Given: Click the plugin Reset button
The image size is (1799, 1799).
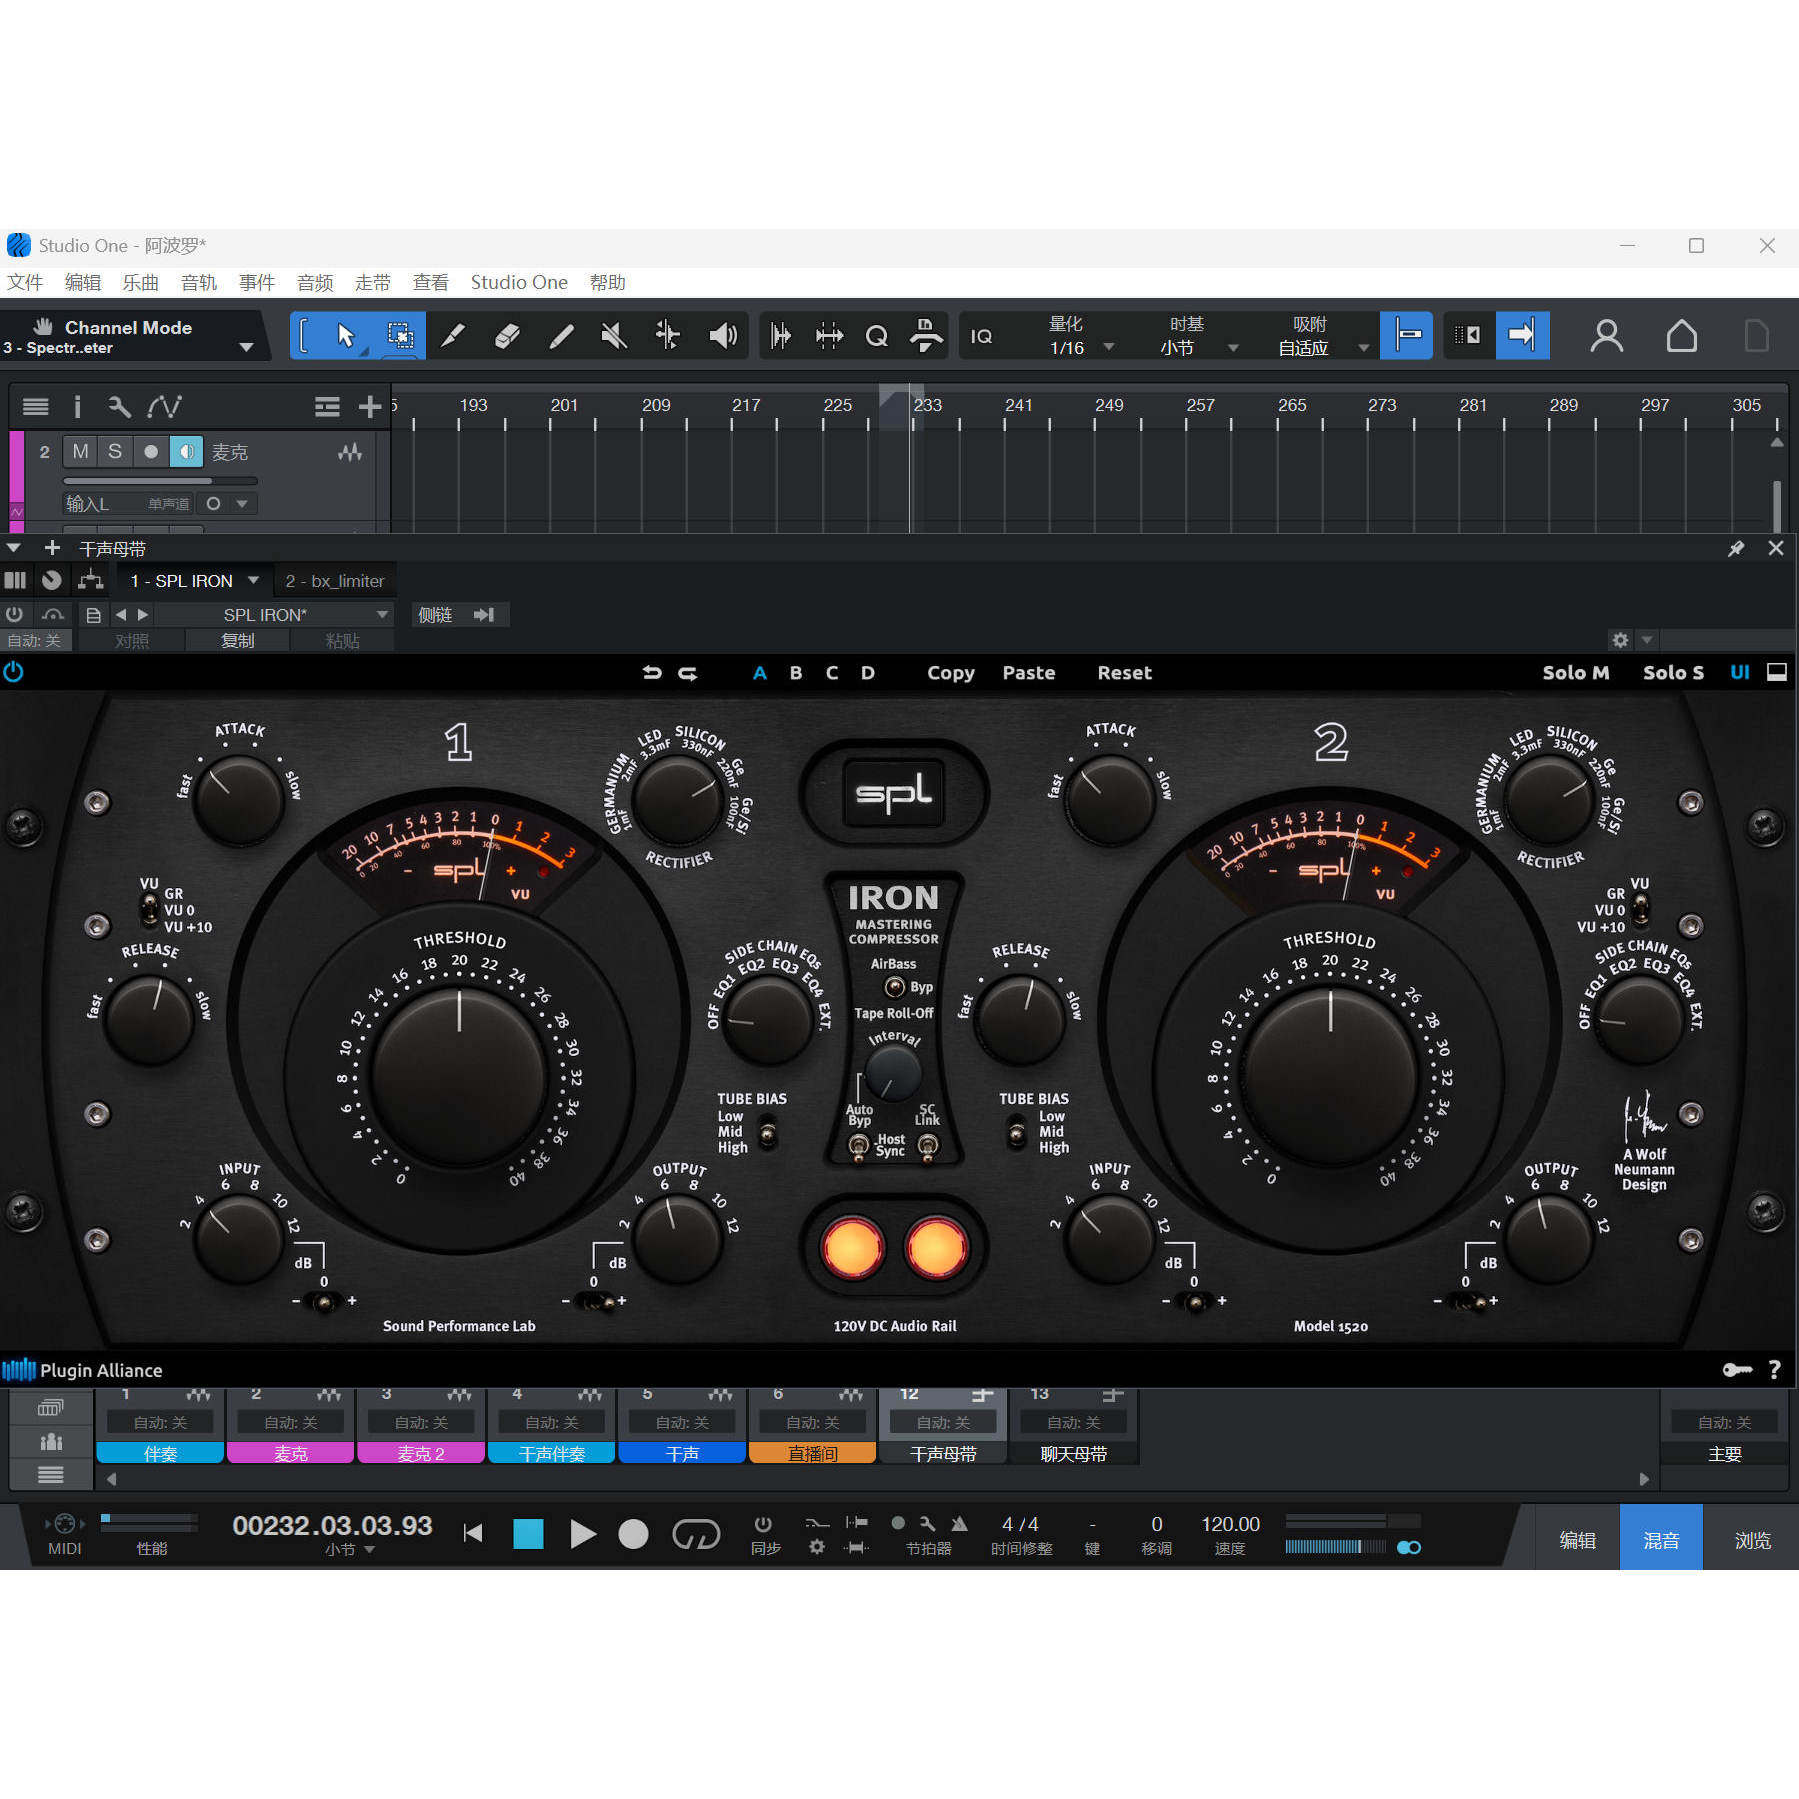Looking at the screenshot, I should coord(1124,673).
